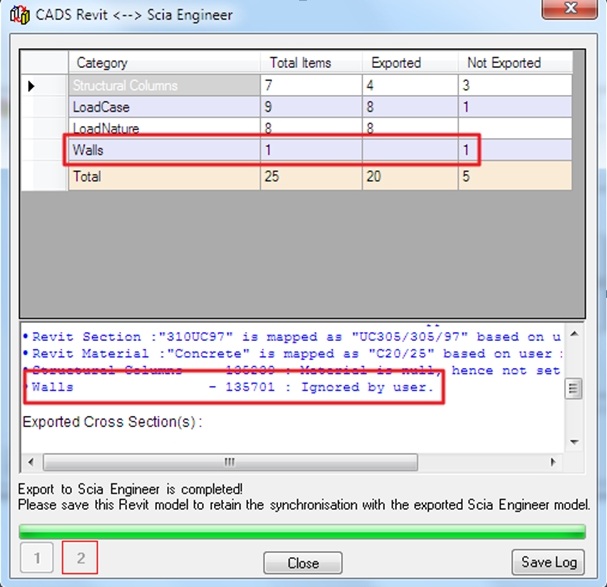Select the Total row label cell
Screen dimensions: 607x587
(165, 177)
